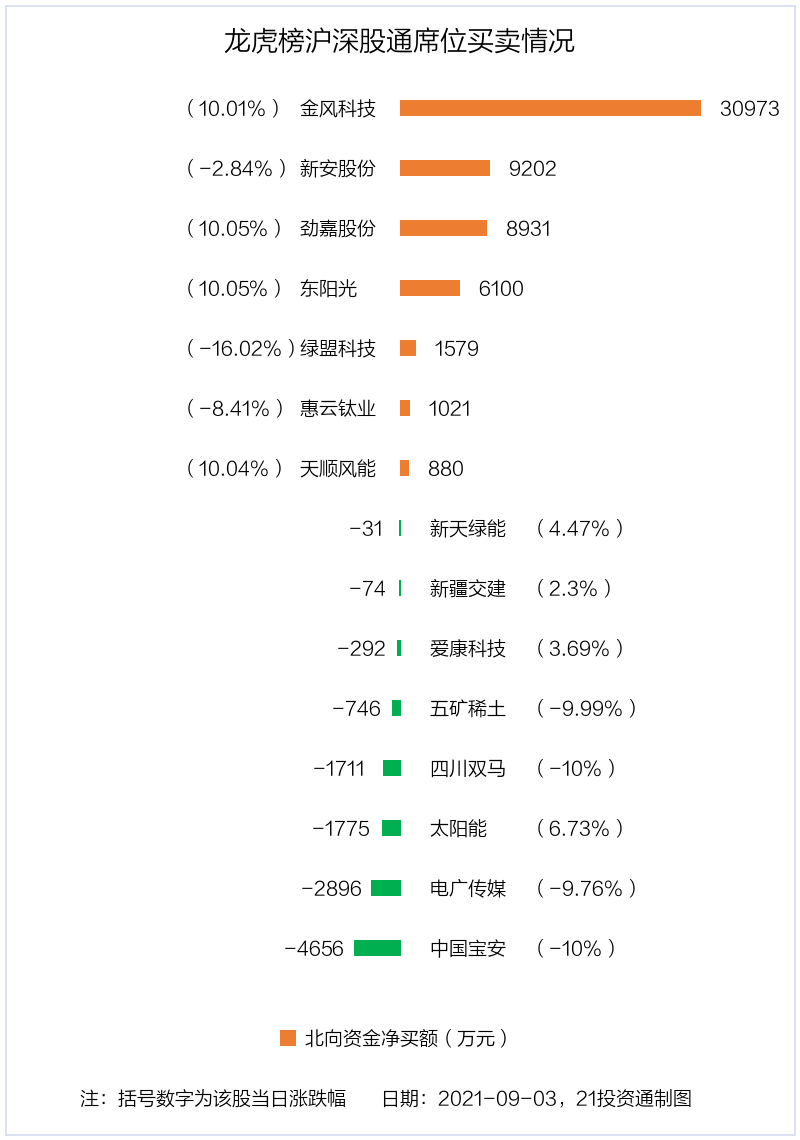Image resolution: width=800 pixels, height=1140 pixels.
Task: Select the 新疆交建 stock name
Action: 468,588
